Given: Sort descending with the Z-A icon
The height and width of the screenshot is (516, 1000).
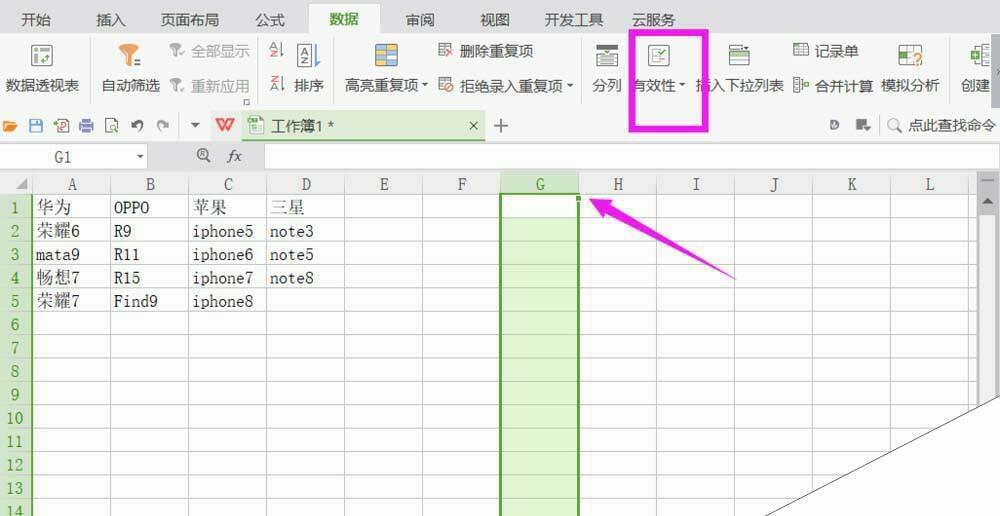Looking at the screenshot, I should tap(276, 84).
